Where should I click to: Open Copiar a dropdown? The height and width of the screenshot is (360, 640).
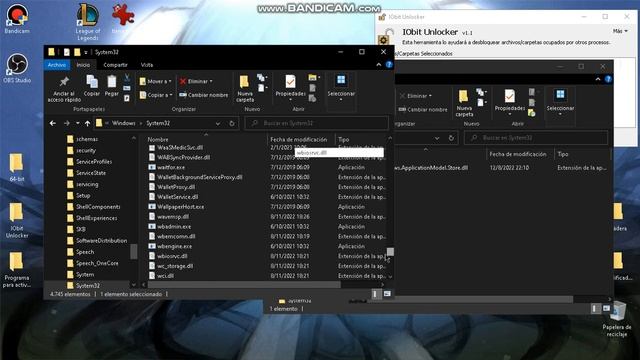tap(156, 95)
